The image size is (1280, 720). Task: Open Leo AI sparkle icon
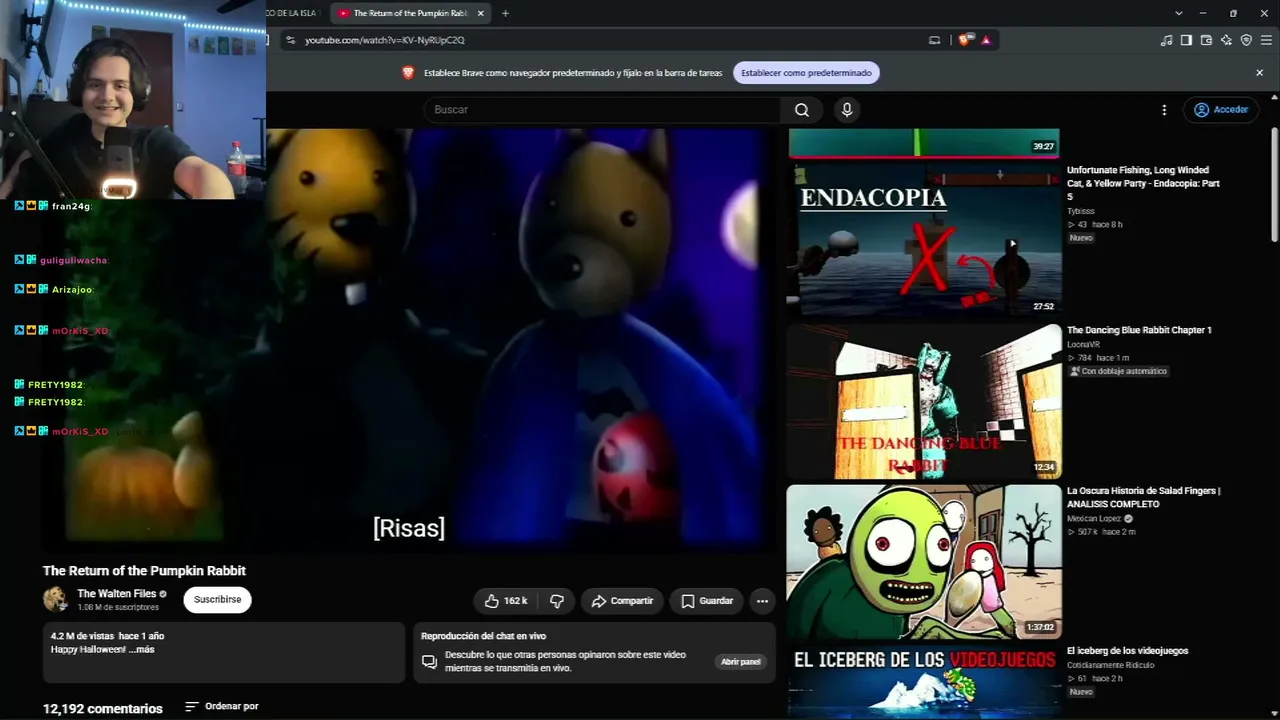[x=1226, y=40]
